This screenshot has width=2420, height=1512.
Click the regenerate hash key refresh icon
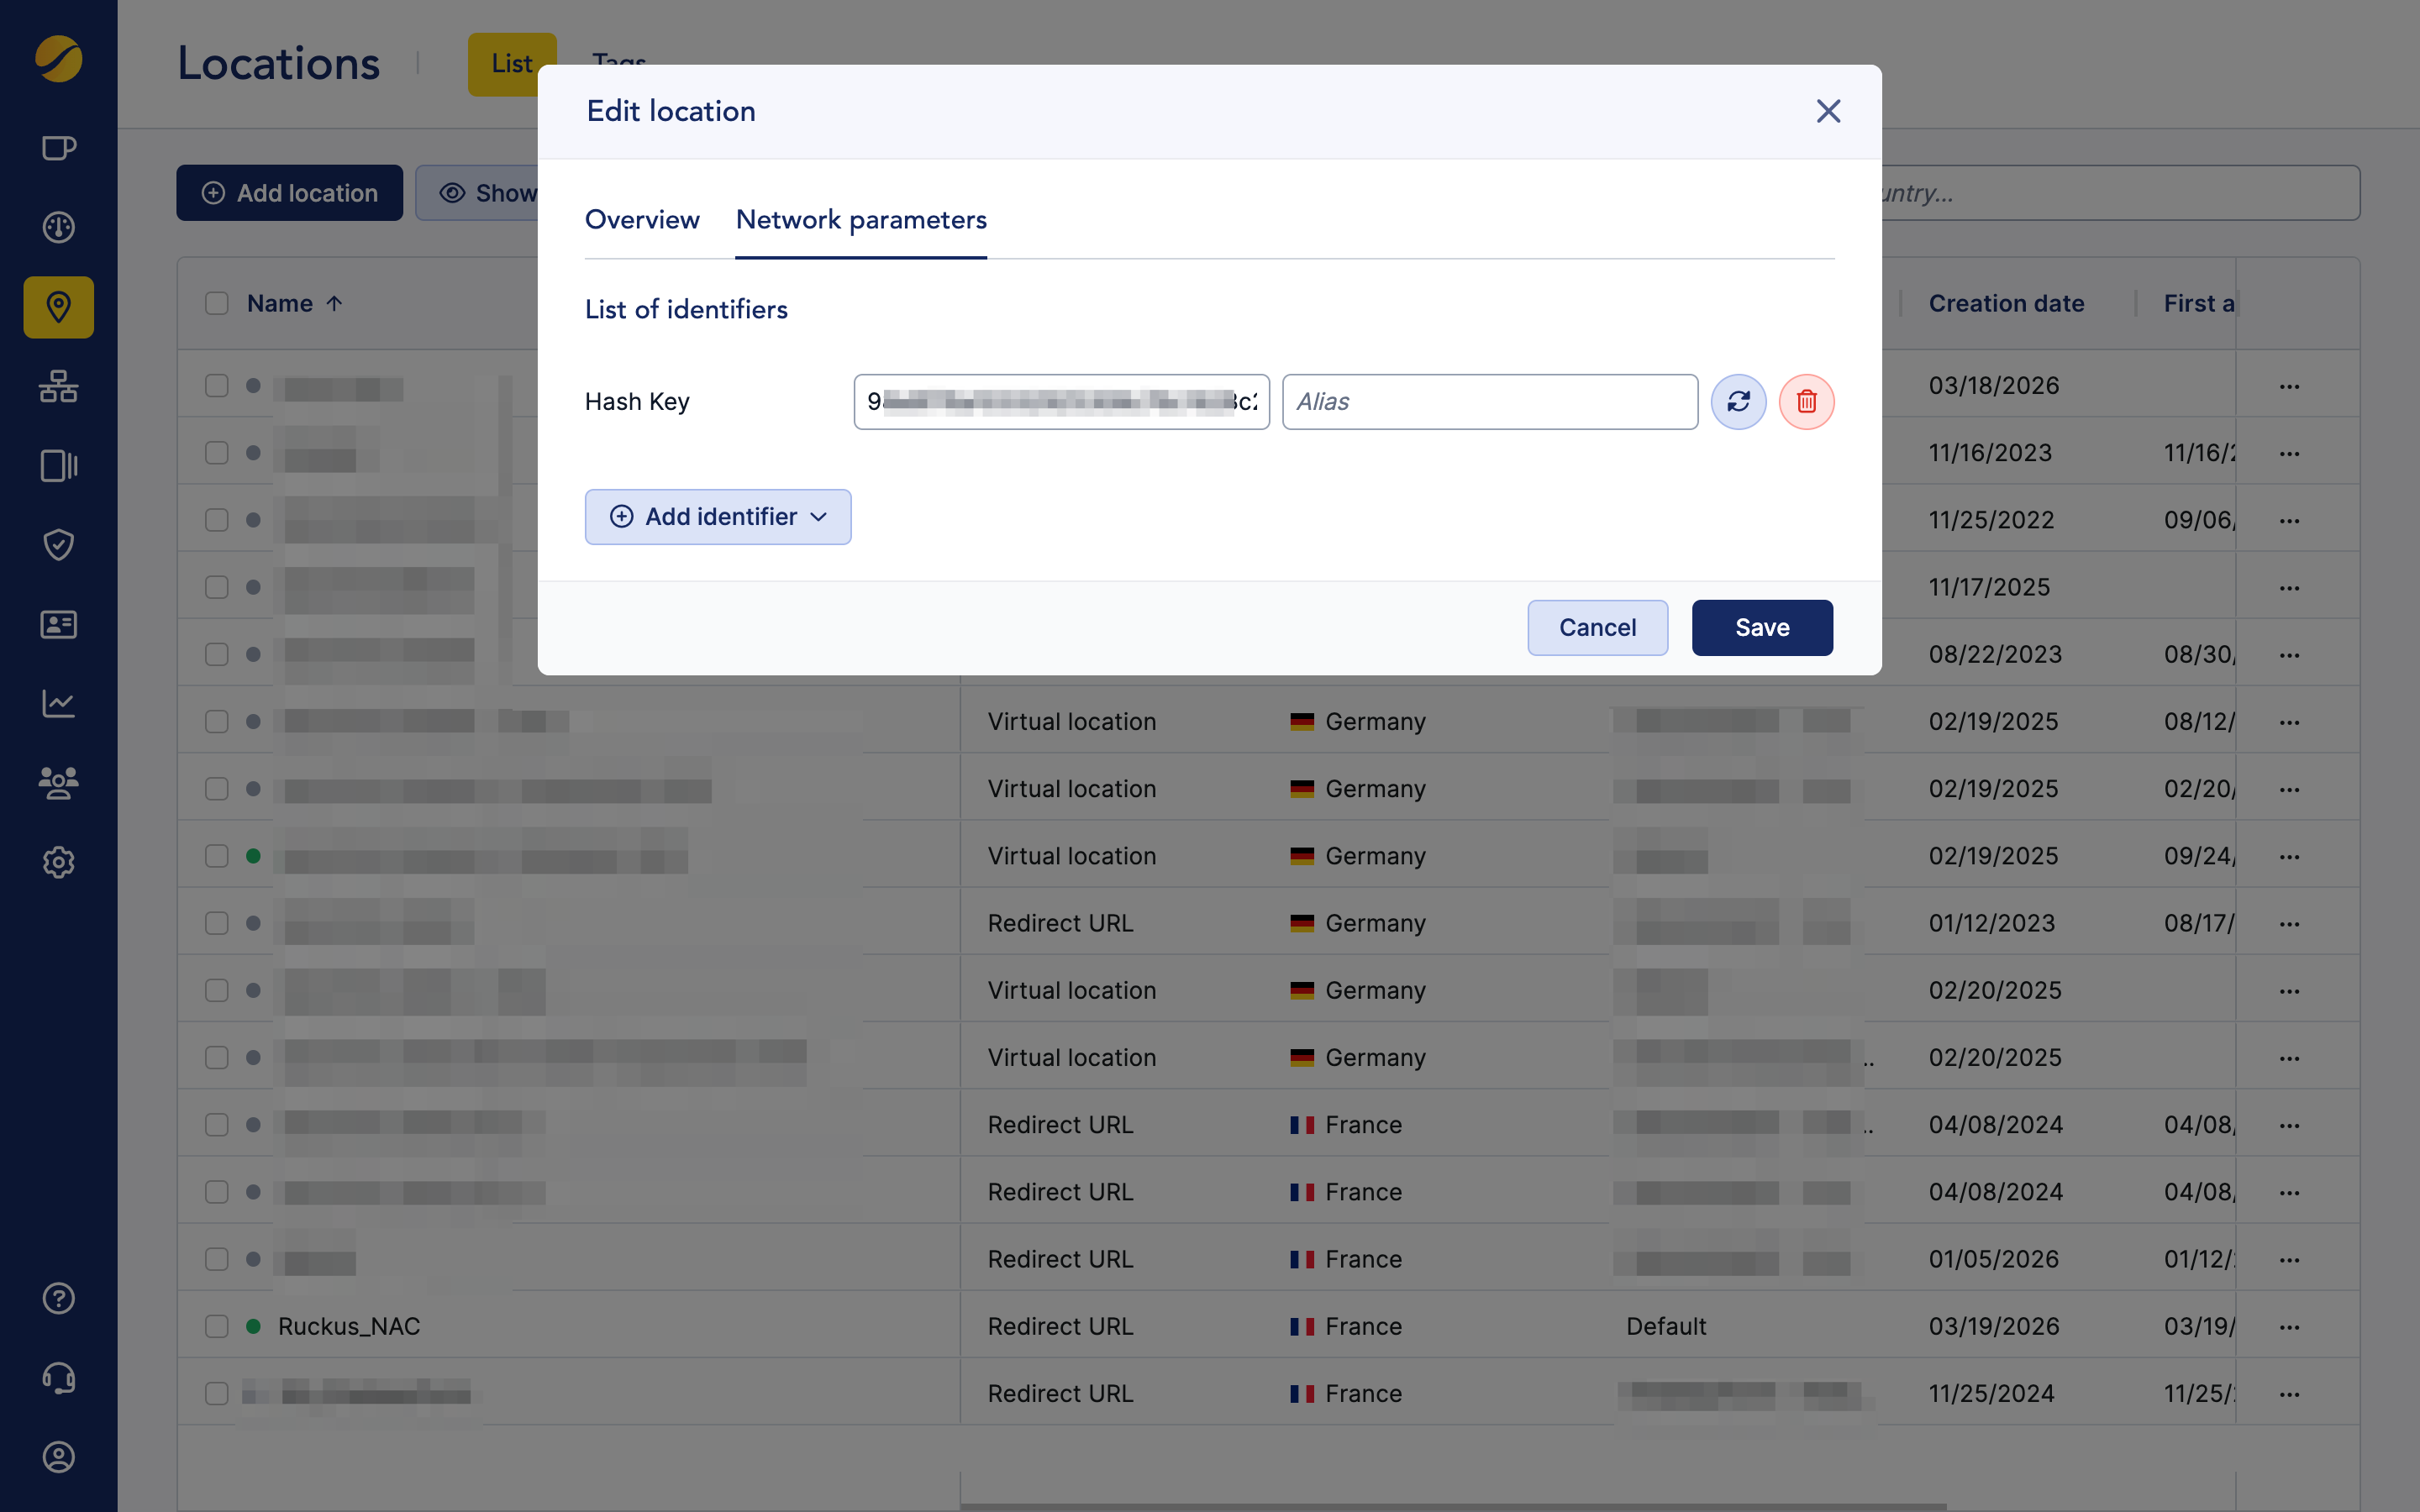tap(1738, 402)
